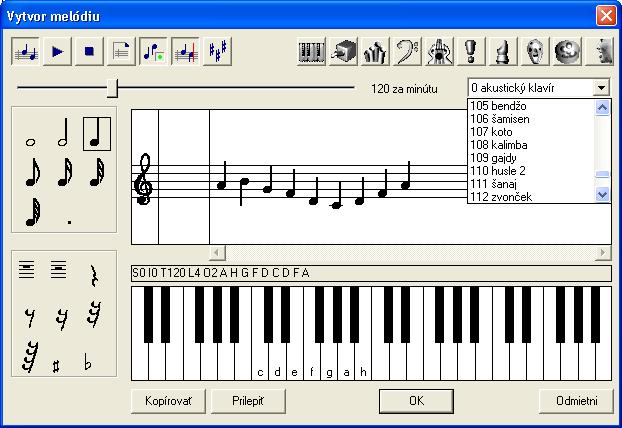Image resolution: width=622 pixels, height=428 pixels.
Task: Pick 111 šanaj from instrument list
Action: tap(532, 184)
